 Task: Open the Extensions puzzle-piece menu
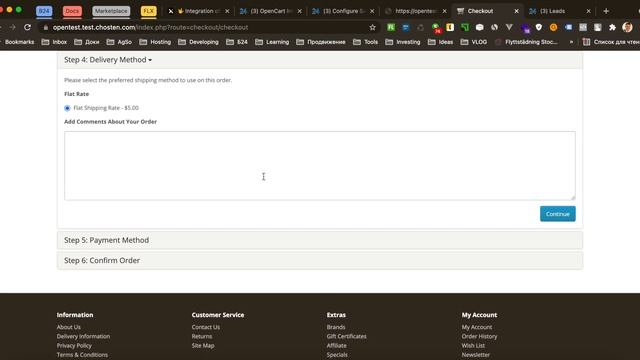point(612,27)
